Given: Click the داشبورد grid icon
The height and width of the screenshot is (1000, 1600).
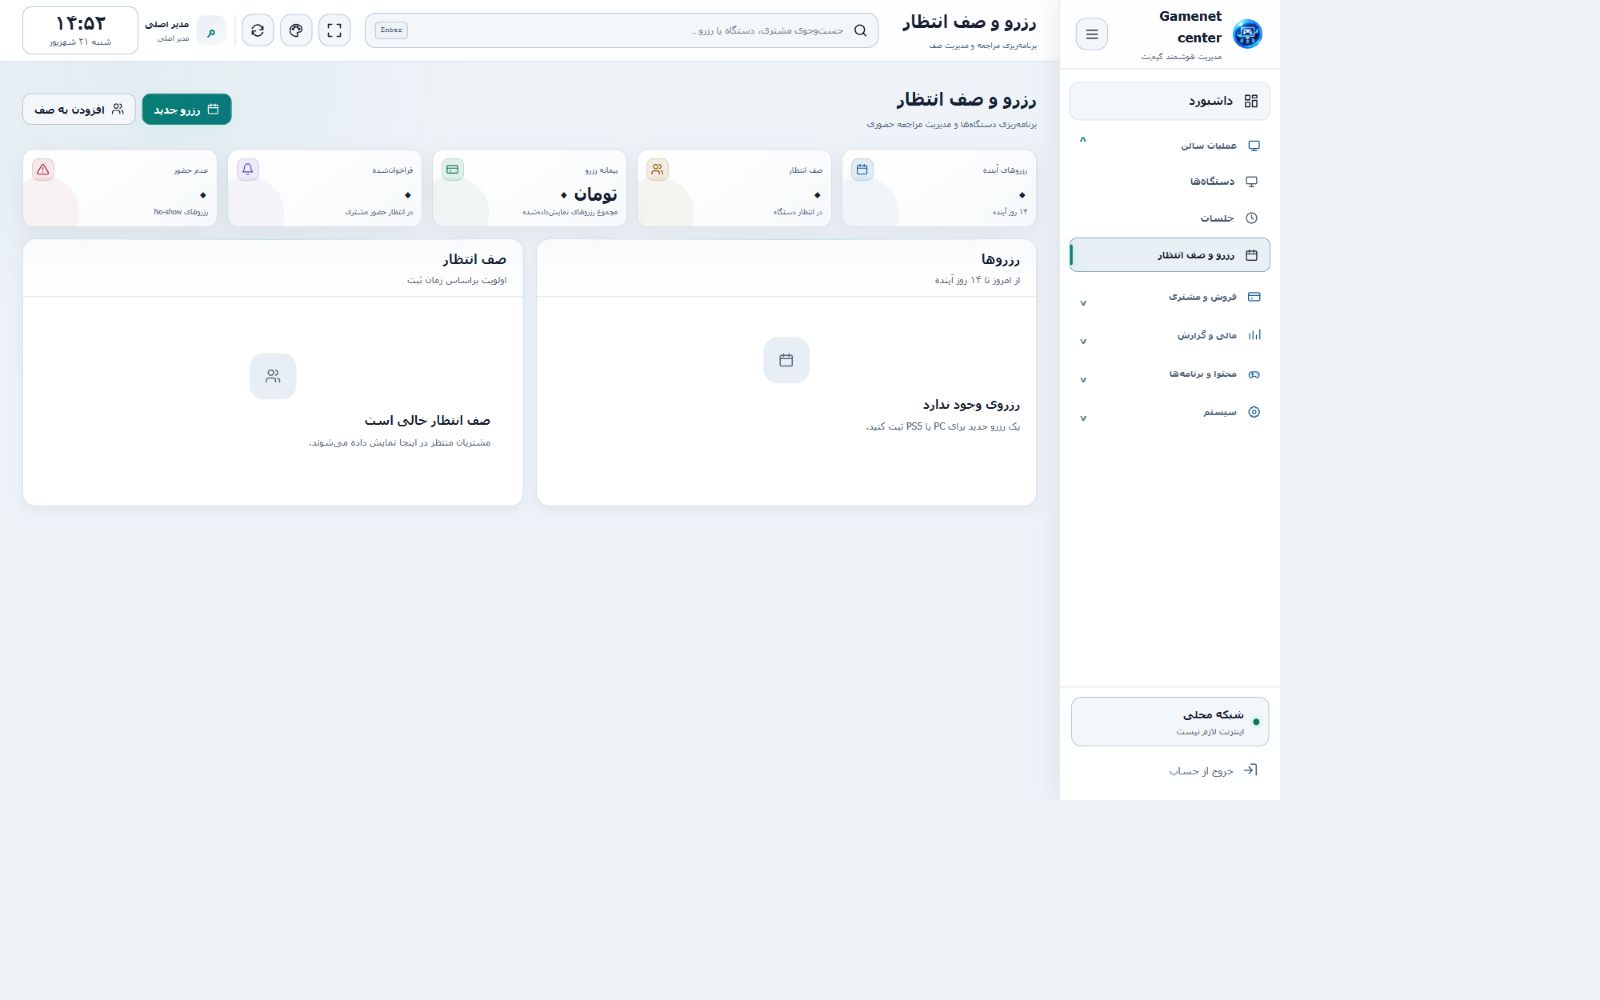Looking at the screenshot, I should tap(1251, 101).
